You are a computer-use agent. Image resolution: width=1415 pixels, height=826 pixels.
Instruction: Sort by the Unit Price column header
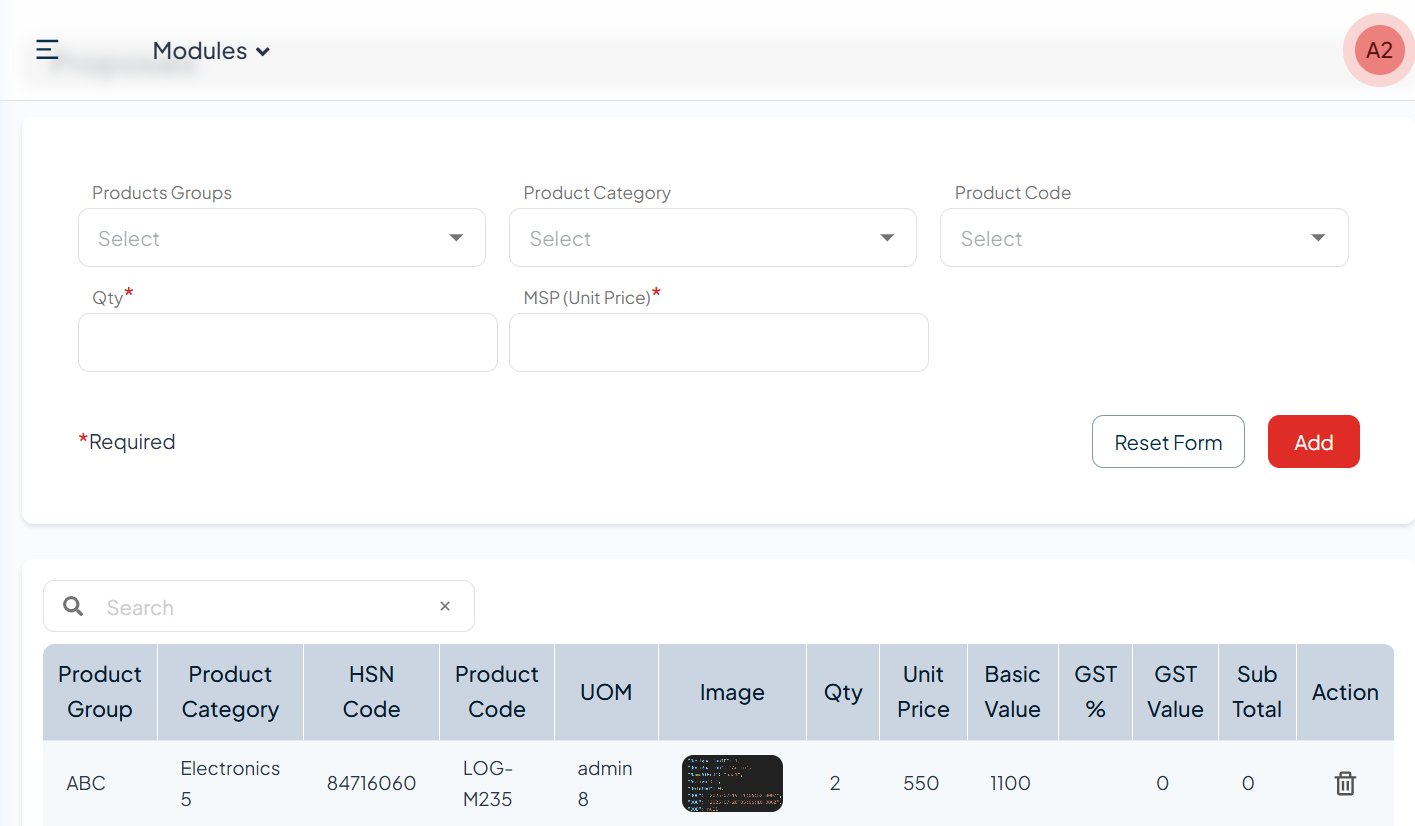923,692
